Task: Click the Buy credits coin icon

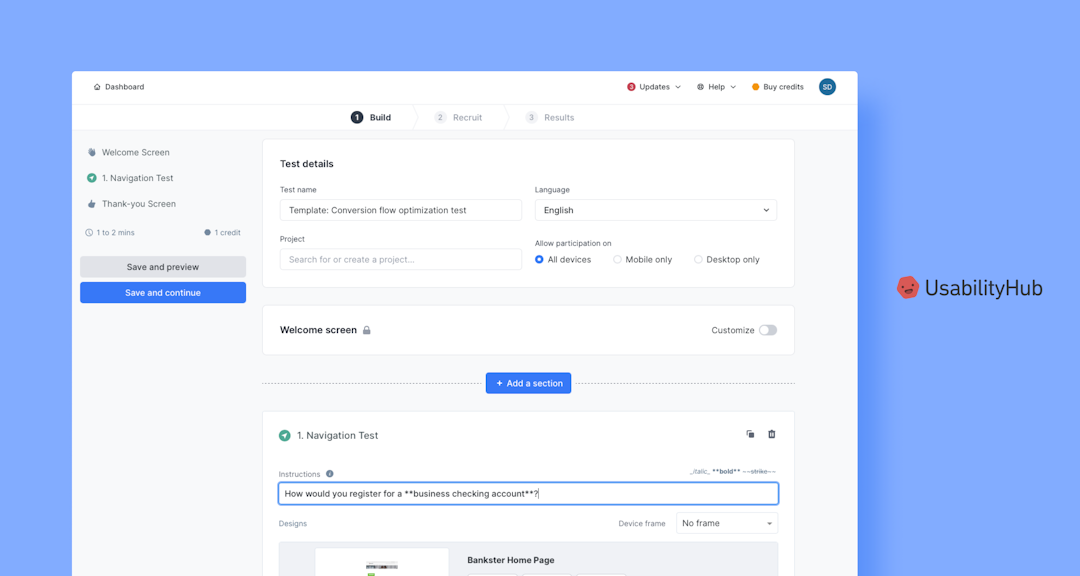Action: 756,86
